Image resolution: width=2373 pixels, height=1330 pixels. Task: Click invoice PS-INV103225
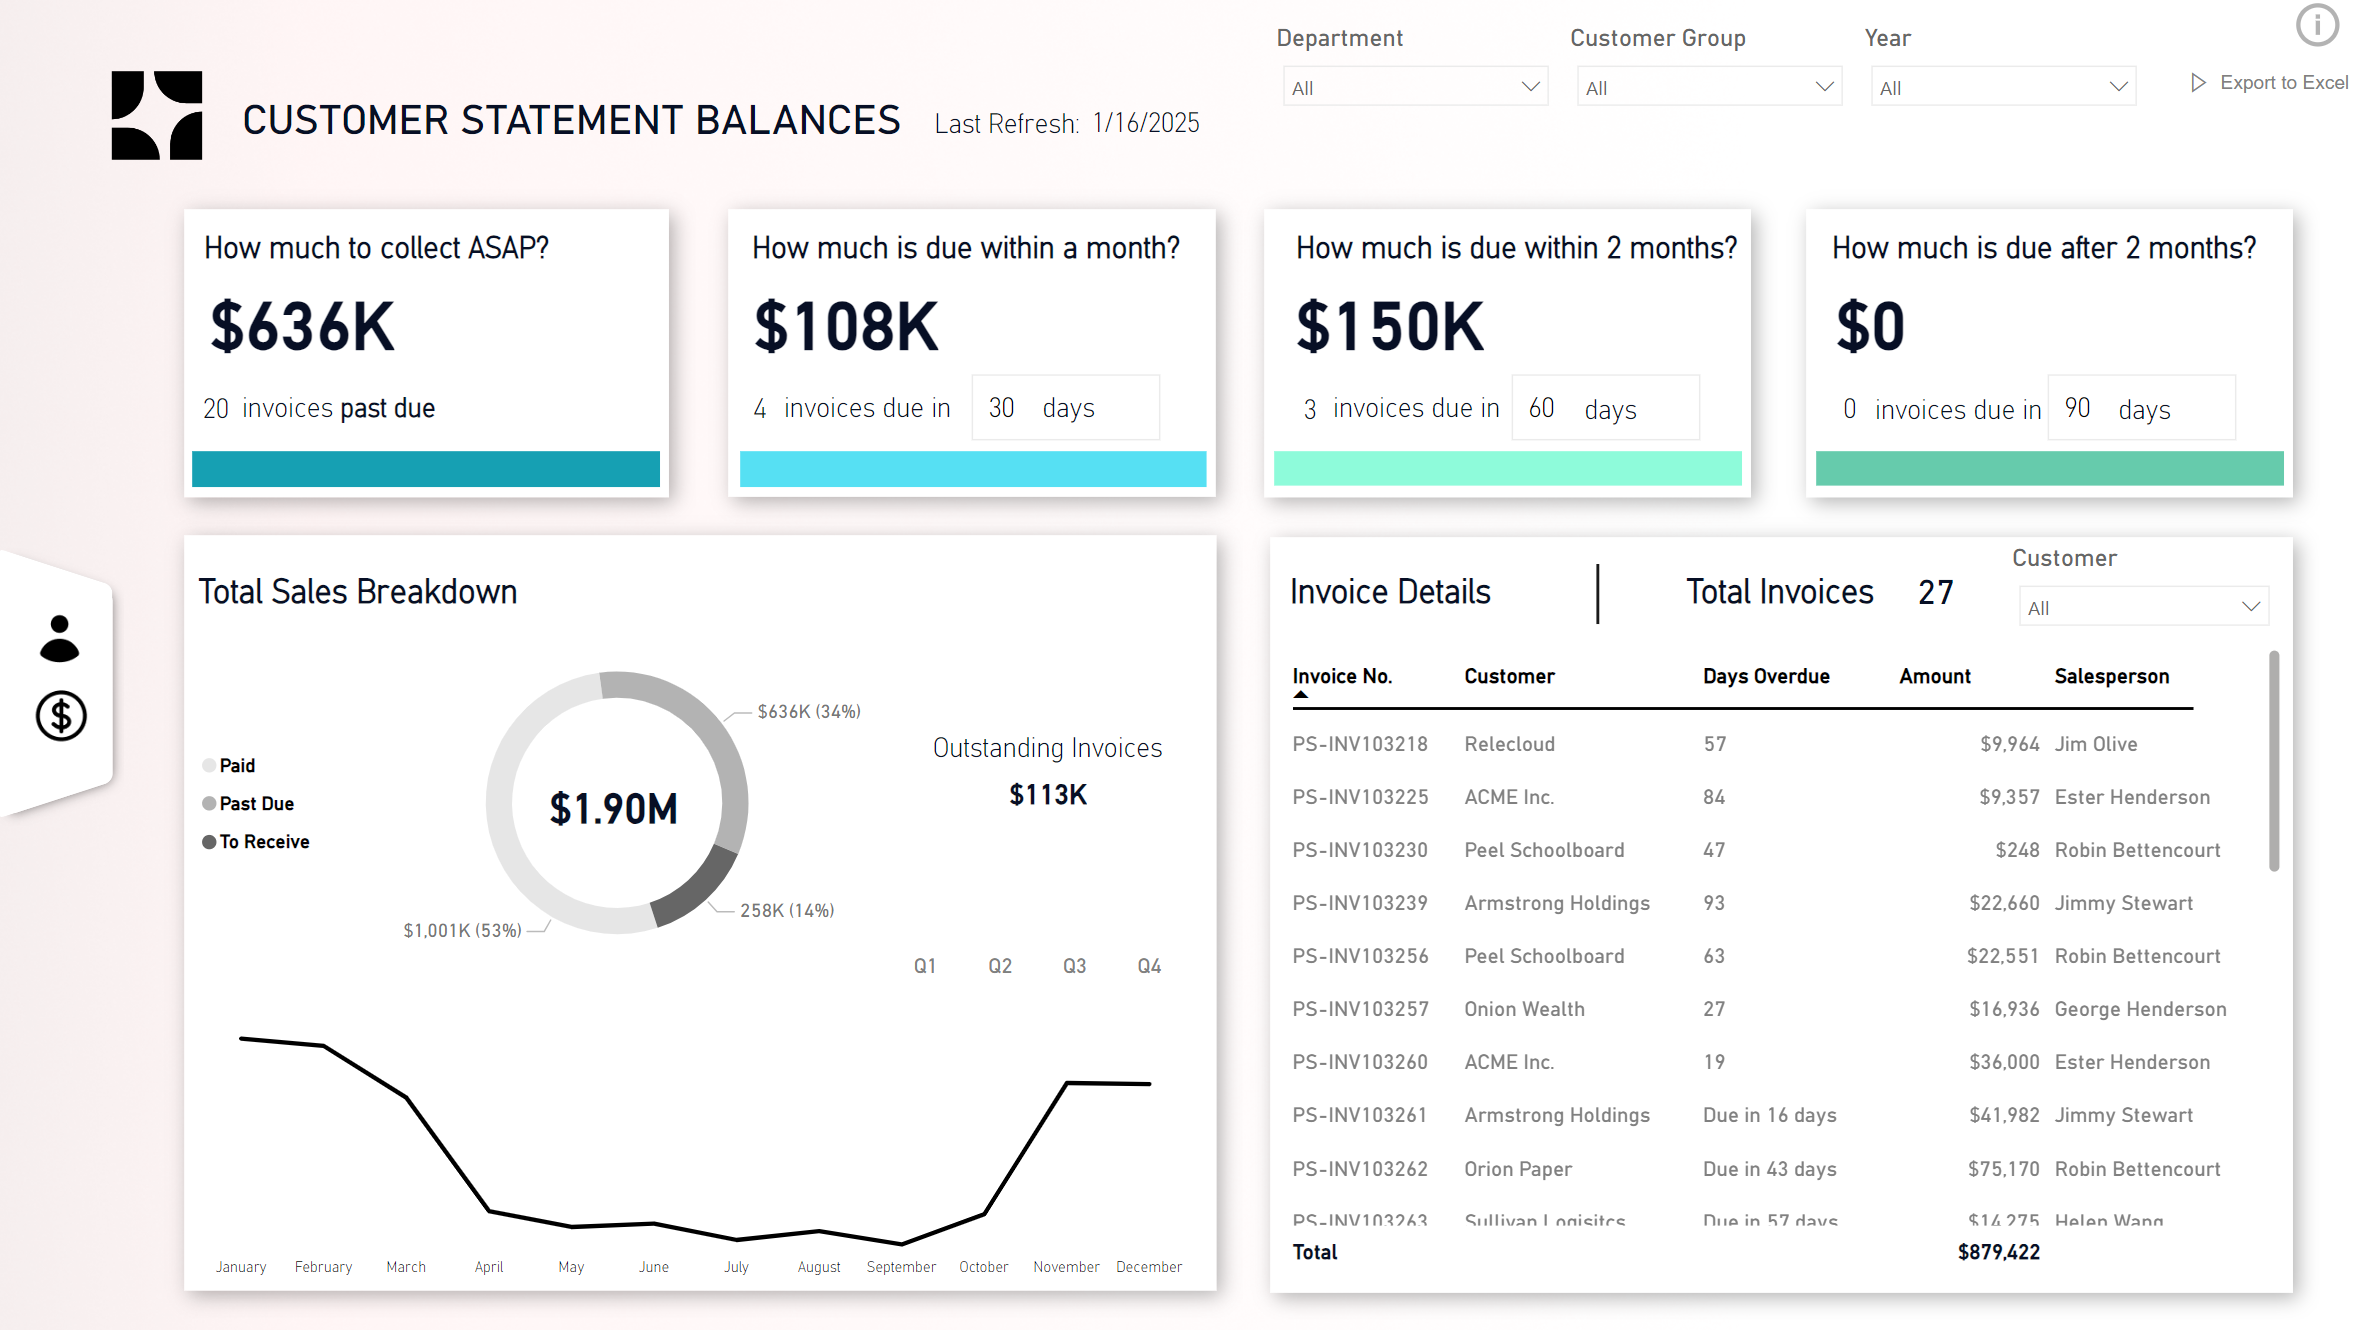pos(1360,797)
